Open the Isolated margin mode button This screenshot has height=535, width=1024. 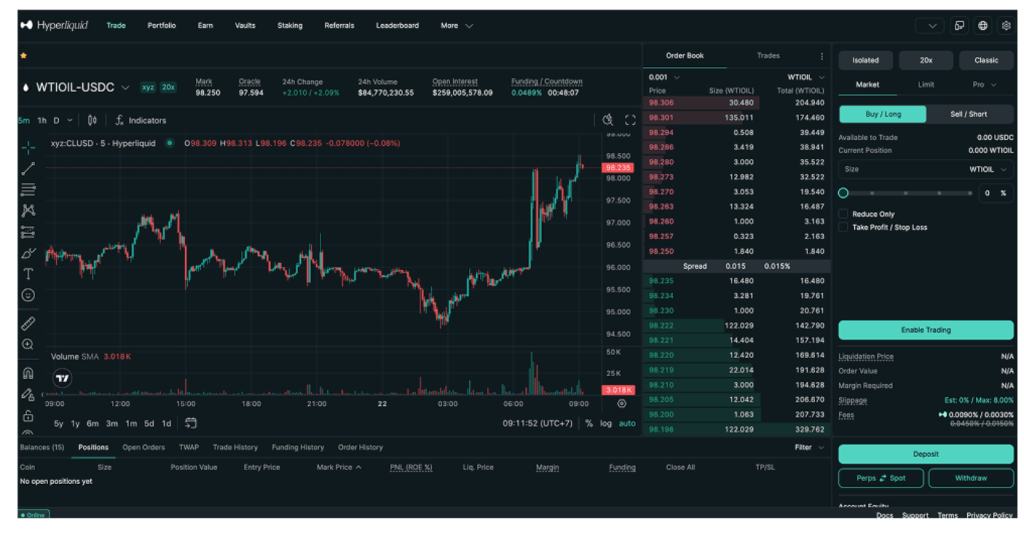[865, 60]
